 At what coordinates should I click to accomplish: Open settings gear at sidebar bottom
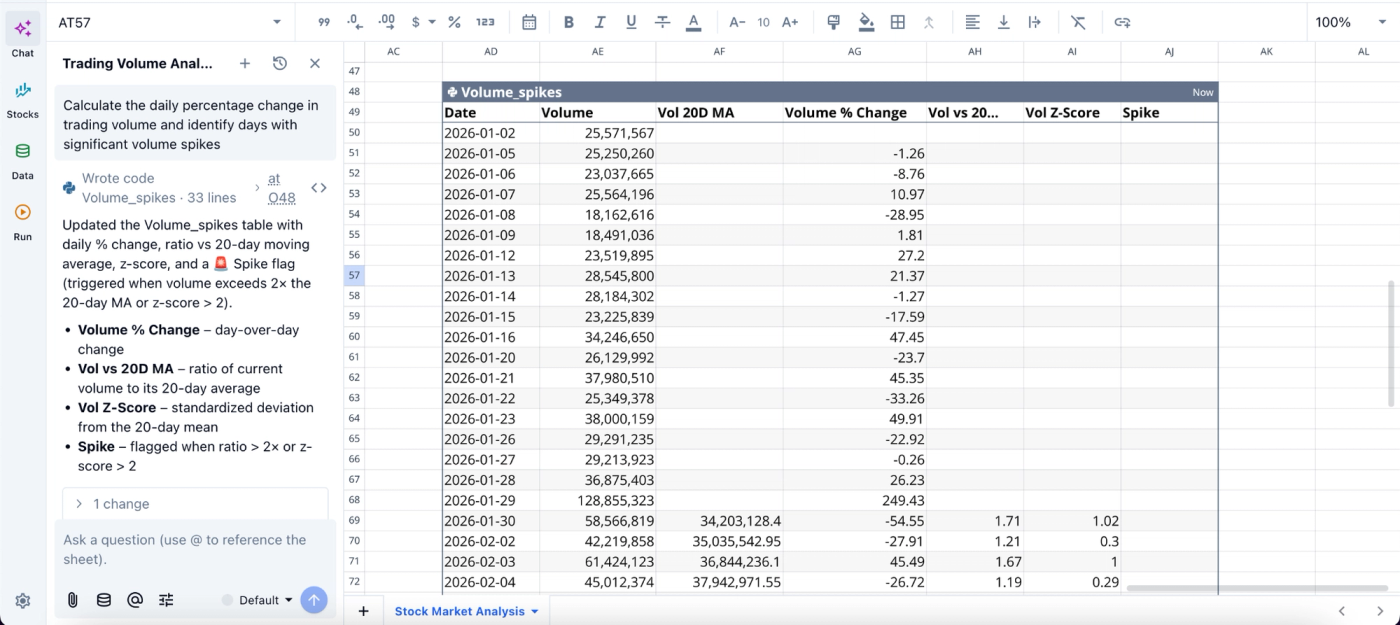[23, 600]
